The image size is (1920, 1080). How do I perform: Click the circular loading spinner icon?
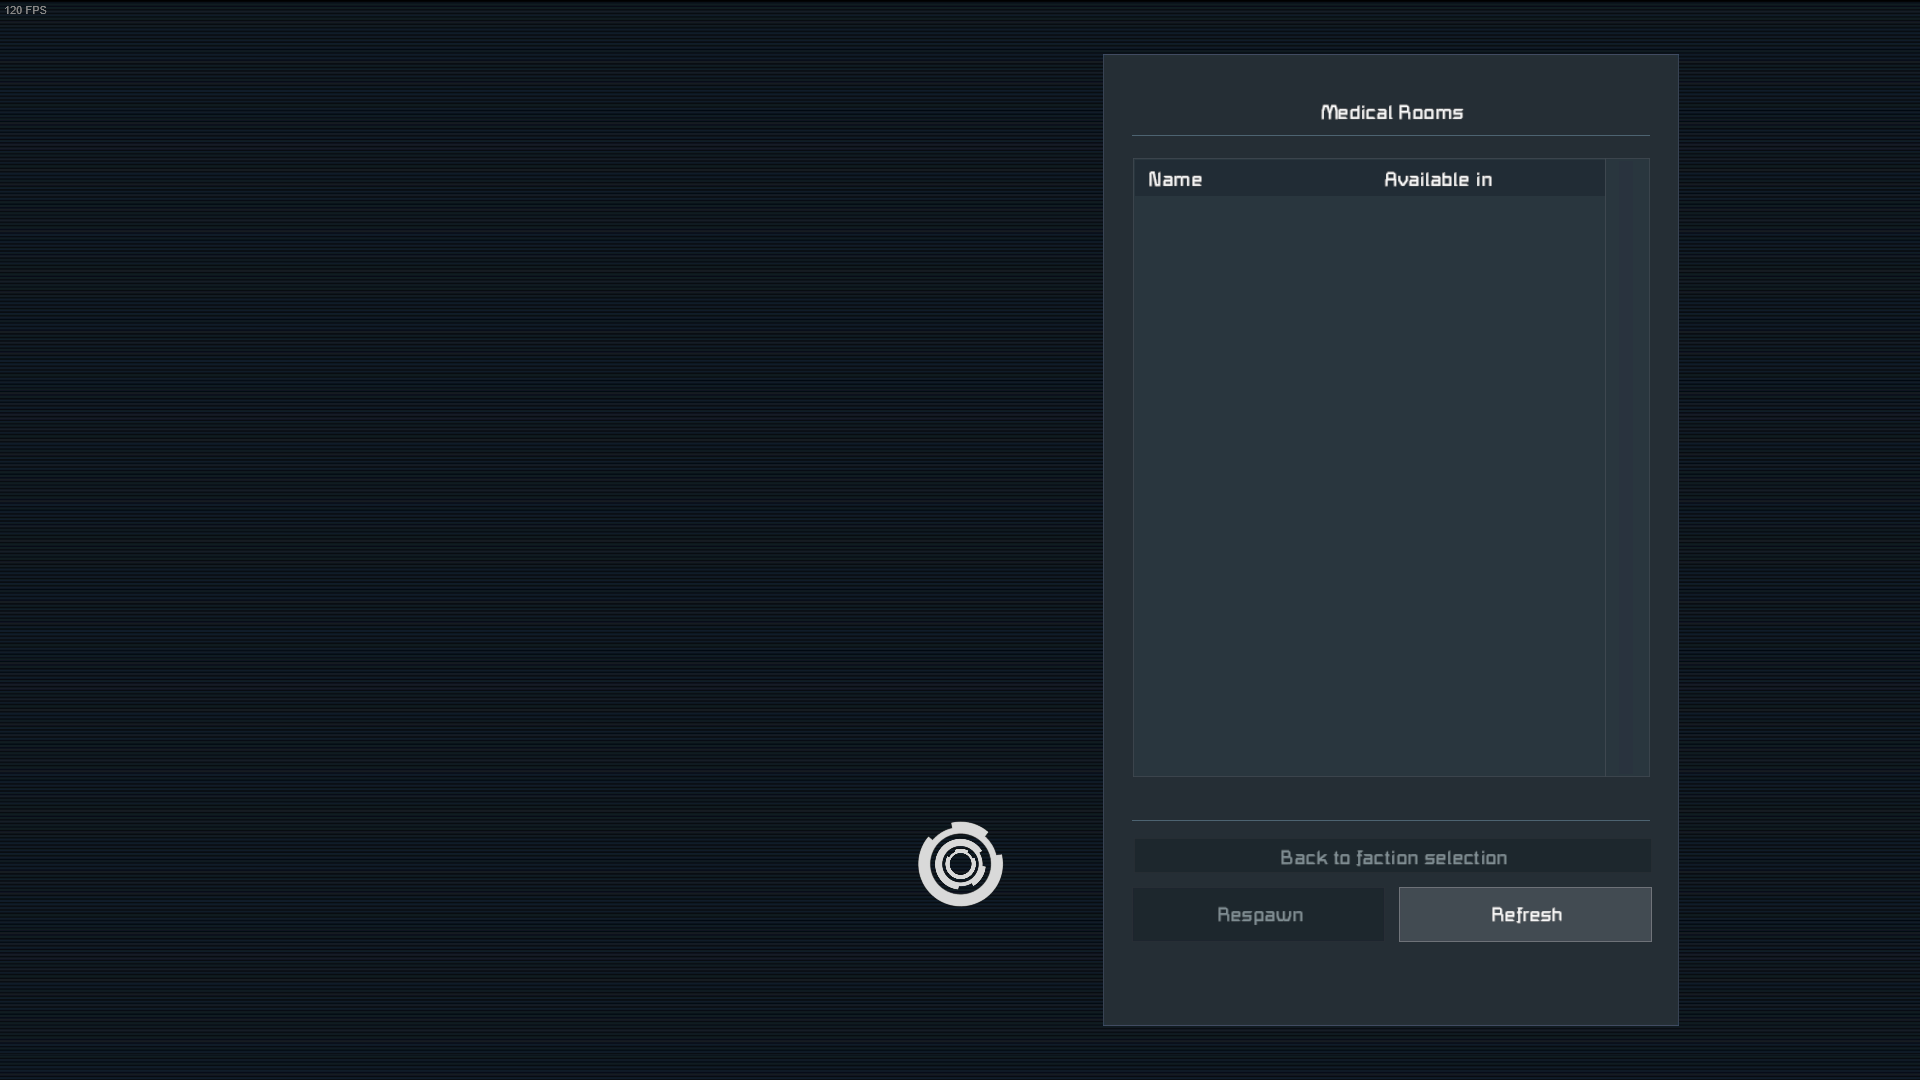[960, 864]
